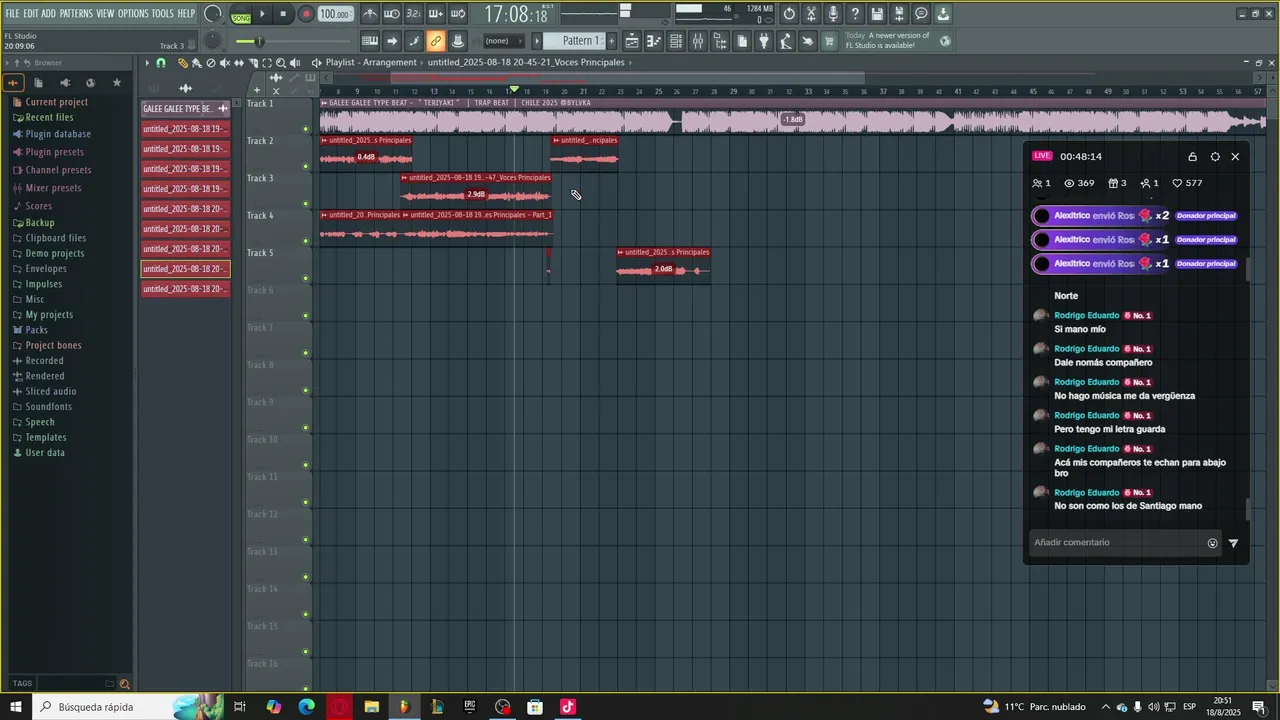
Task: Click the render/export download icon
Action: coord(943,14)
